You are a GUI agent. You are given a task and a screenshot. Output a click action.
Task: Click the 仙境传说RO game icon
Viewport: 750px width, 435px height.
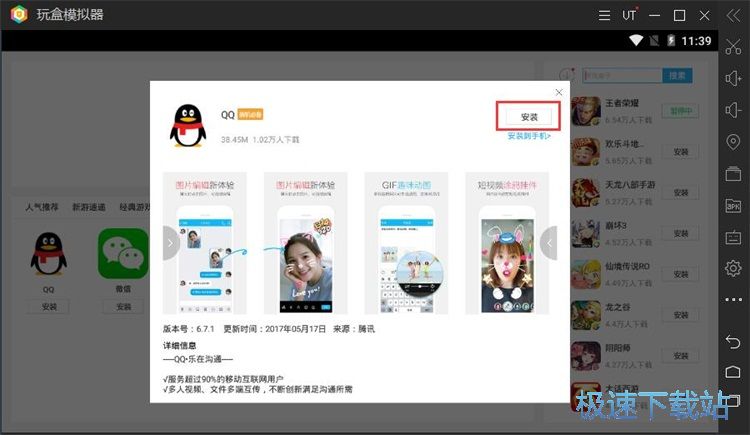[585, 274]
